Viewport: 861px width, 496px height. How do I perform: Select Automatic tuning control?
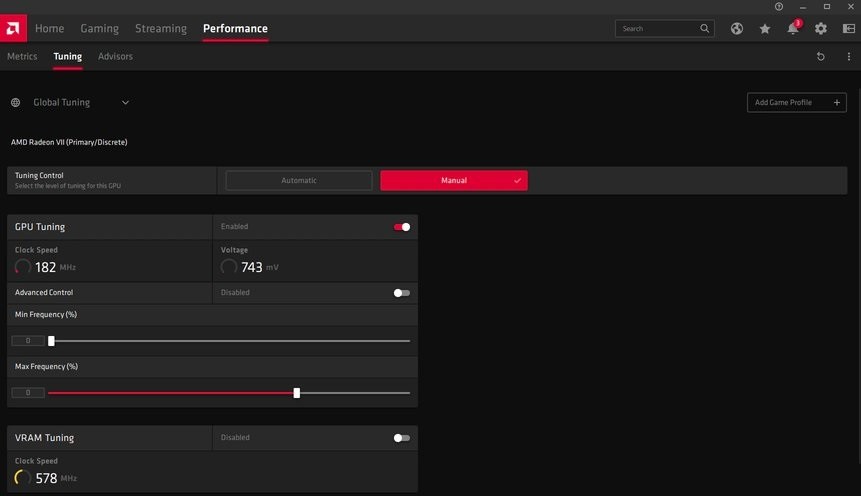pyautogui.click(x=299, y=181)
